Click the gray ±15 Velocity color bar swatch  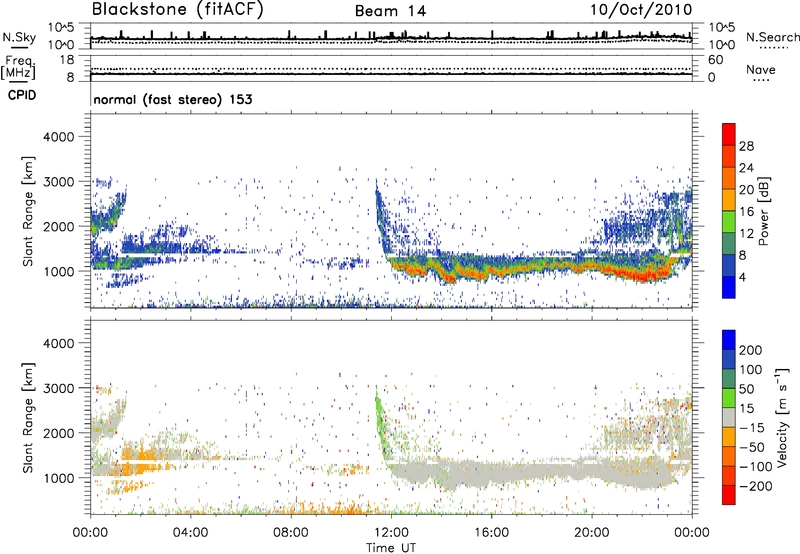point(729,417)
